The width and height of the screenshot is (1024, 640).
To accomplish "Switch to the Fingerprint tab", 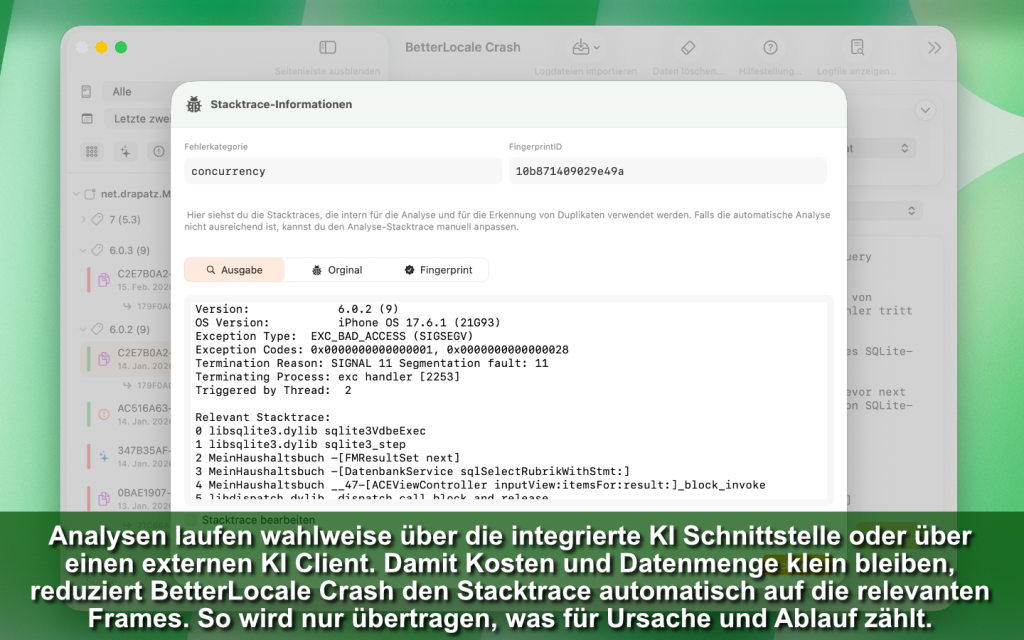I will (x=438, y=270).
